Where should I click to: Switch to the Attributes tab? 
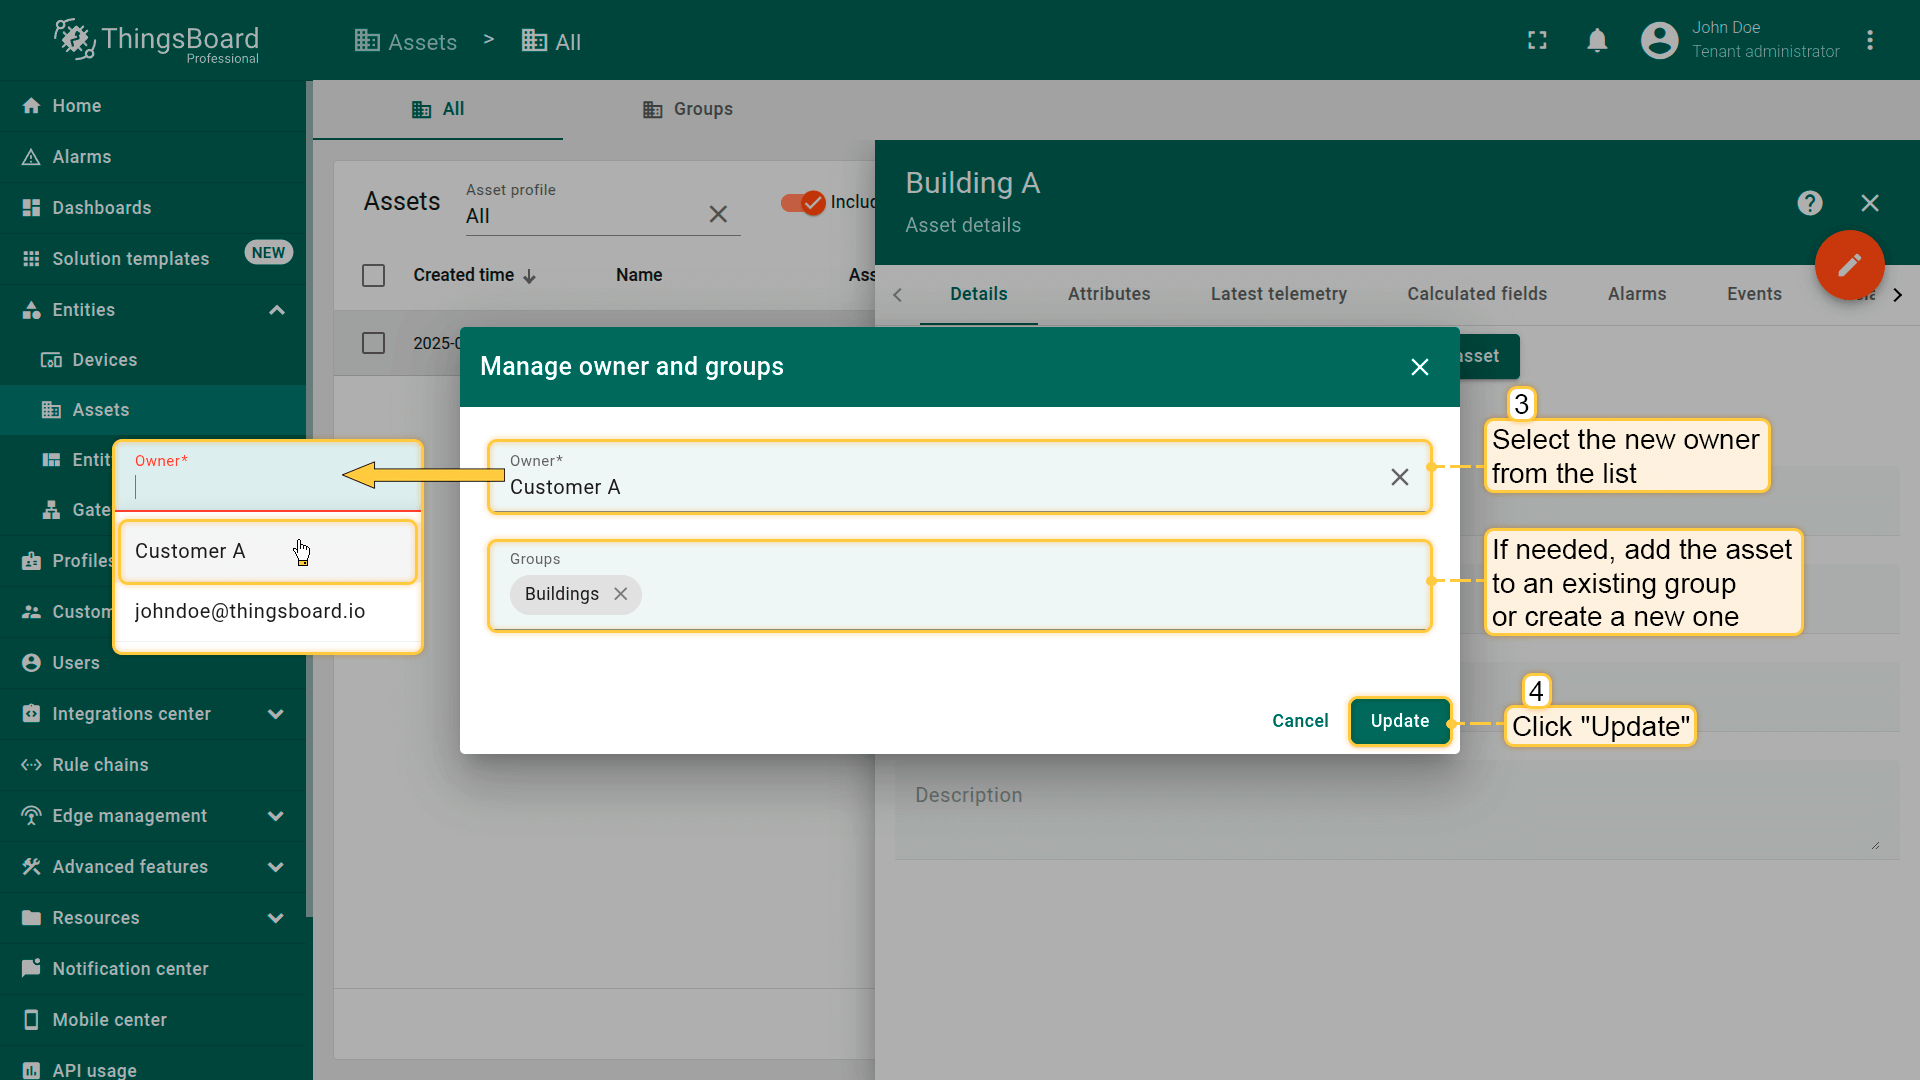tap(1108, 294)
